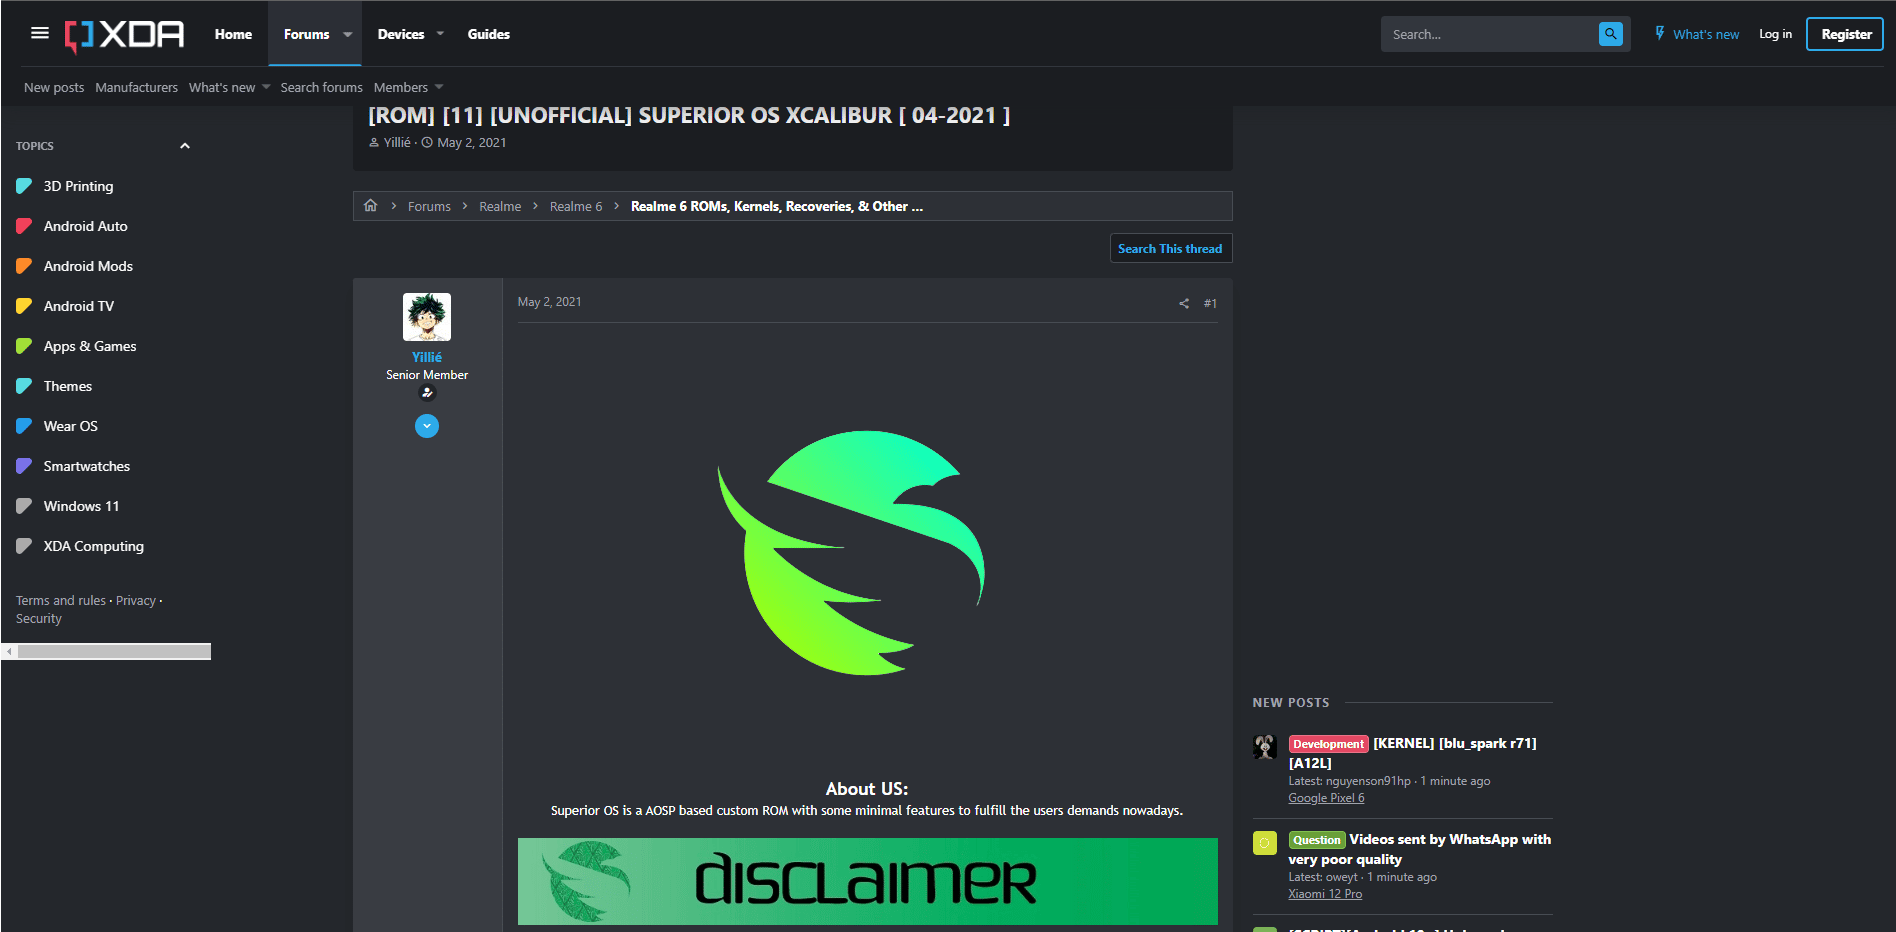Expand the Devices dropdown arrow

pos(440,34)
